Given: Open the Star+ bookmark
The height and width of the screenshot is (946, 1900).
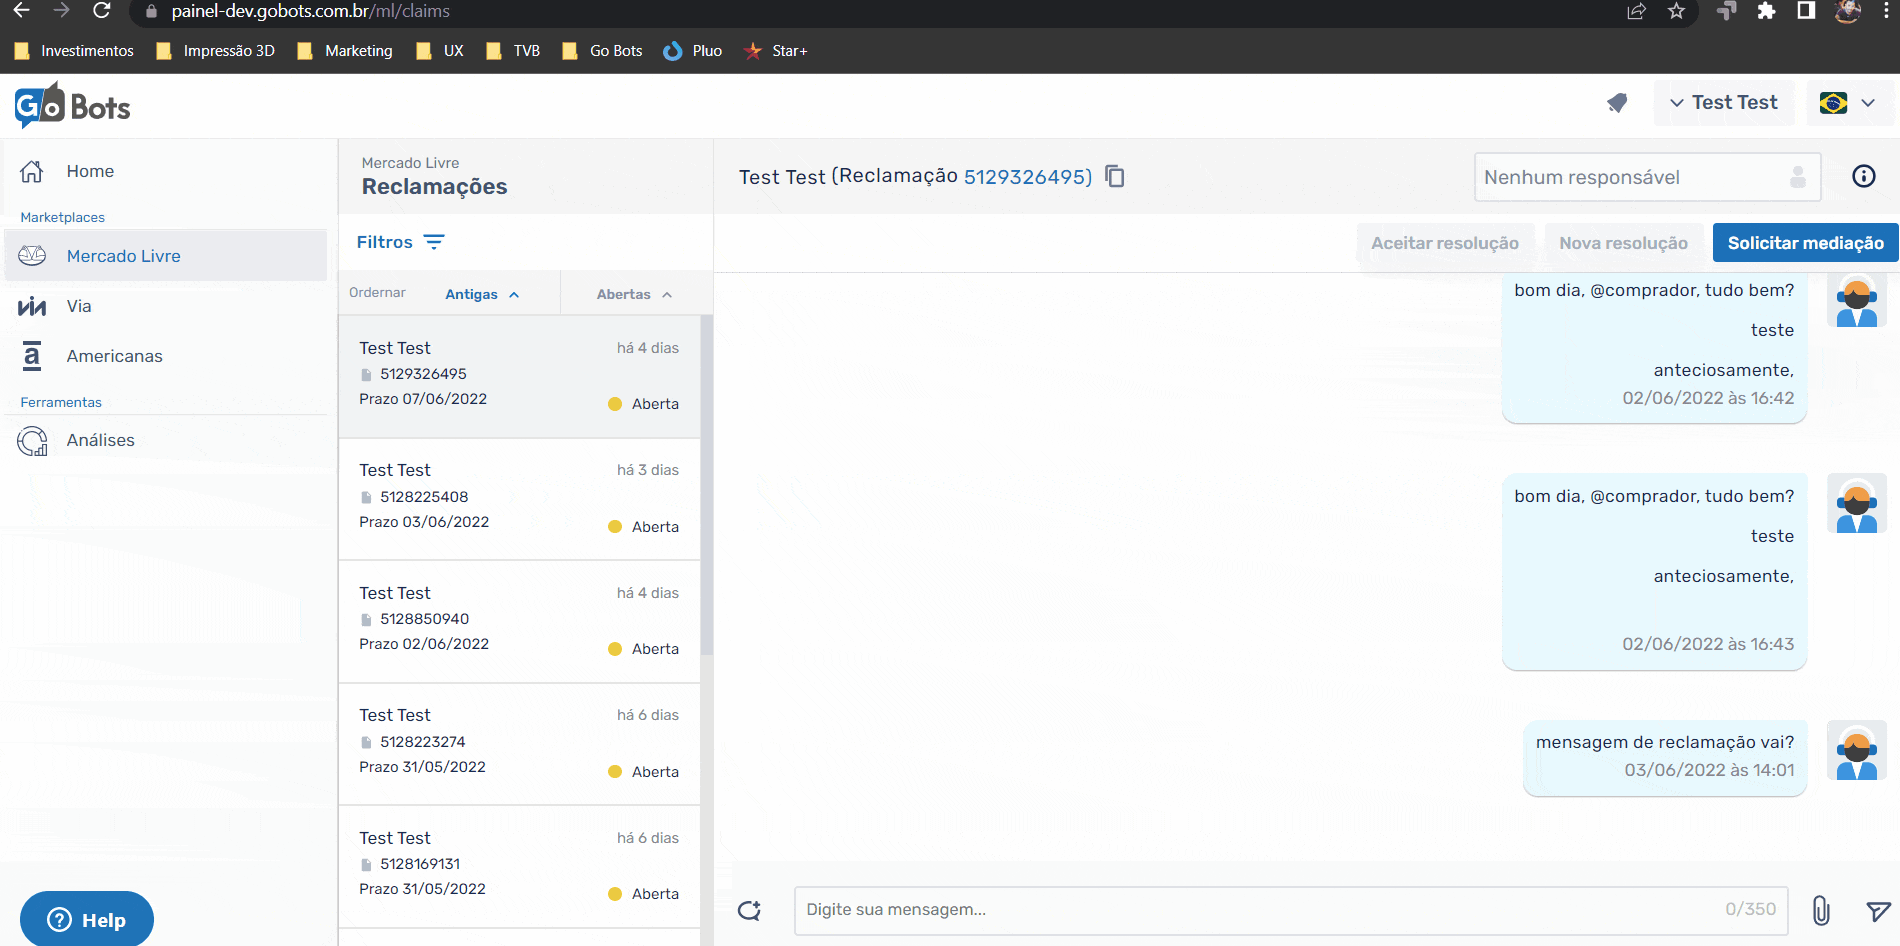Looking at the screenshot, I should (x=776, y=51).
